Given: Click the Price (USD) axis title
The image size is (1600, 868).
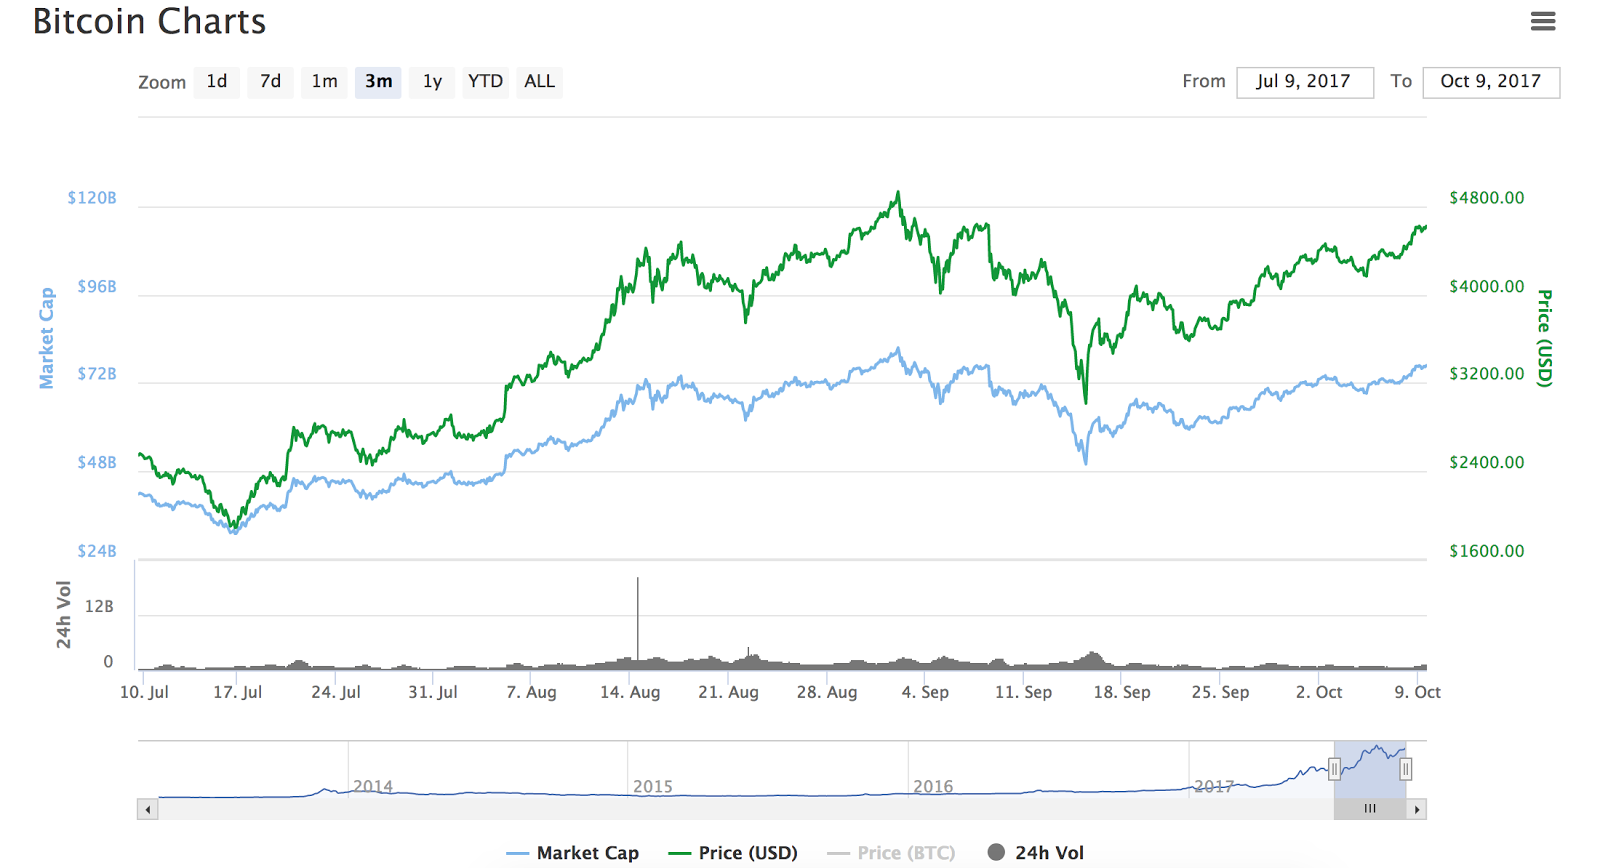Looking at the screenshot, I should pos(1545,338).
